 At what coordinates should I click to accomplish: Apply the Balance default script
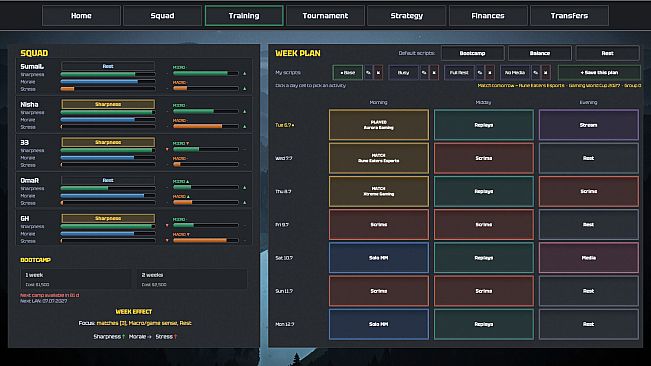[540, 53]
